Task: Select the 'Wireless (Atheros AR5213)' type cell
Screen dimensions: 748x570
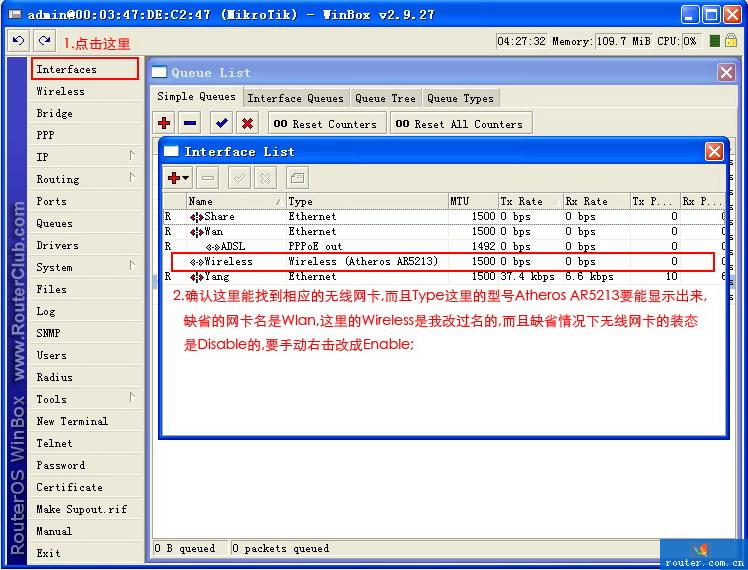Action: coord(363,261)
